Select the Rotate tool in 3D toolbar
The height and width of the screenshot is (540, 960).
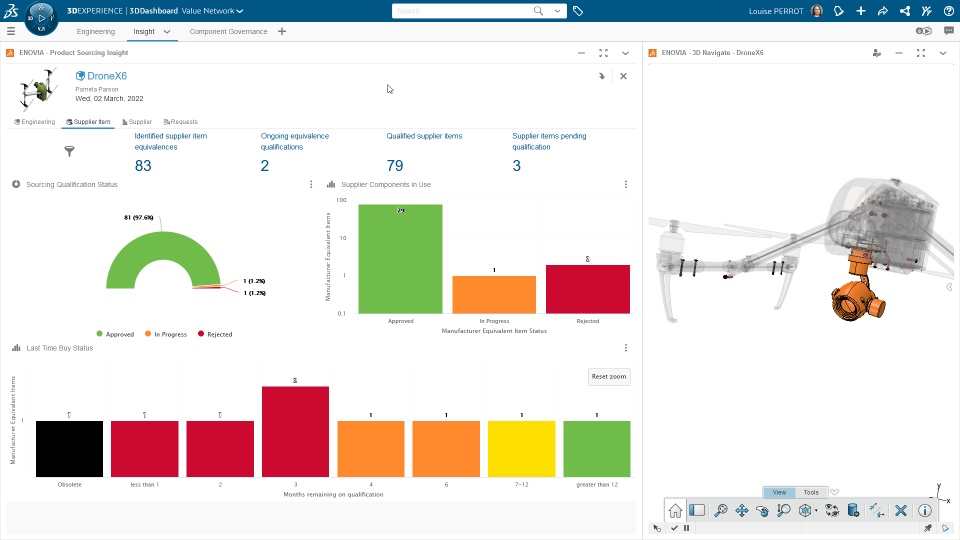click(x=762, y=510)
